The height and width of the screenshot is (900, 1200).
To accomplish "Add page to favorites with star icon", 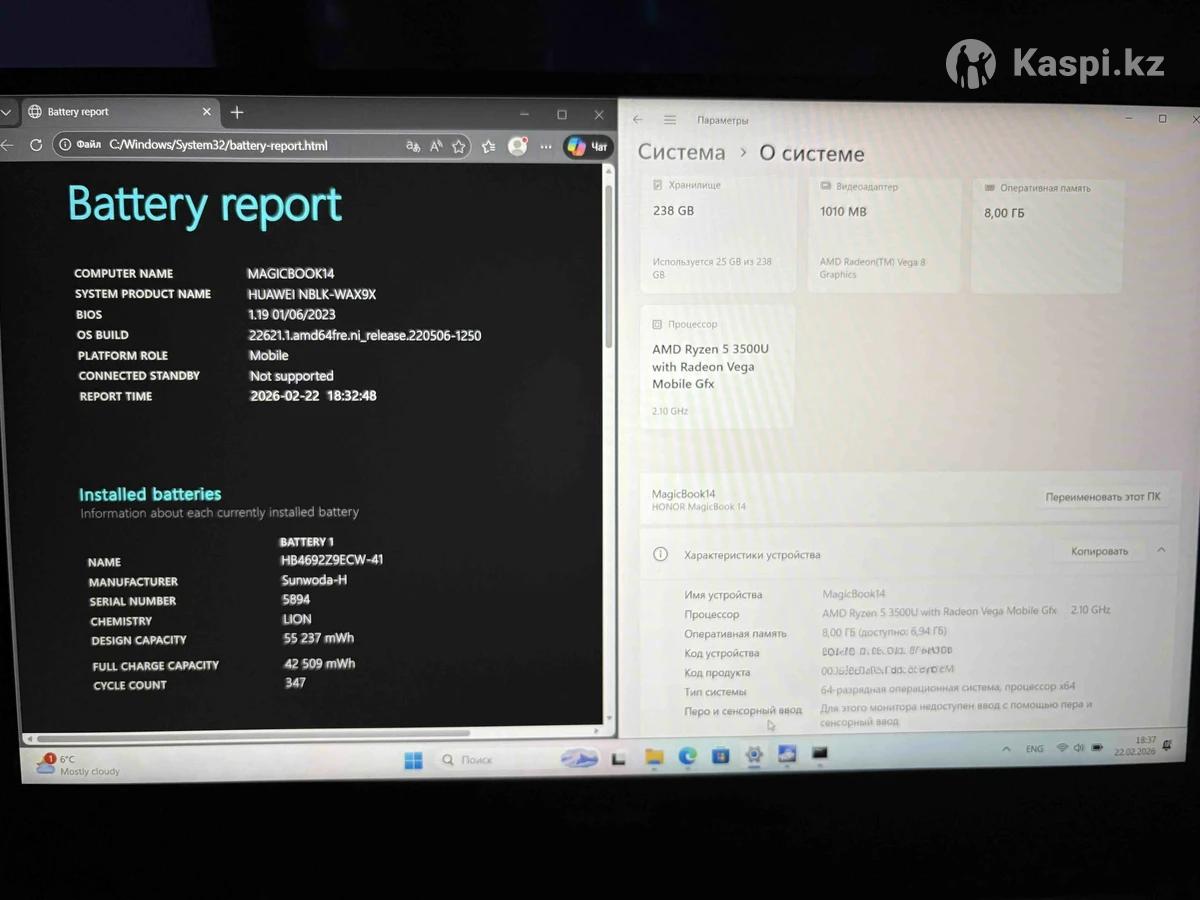I will [459, 146].
